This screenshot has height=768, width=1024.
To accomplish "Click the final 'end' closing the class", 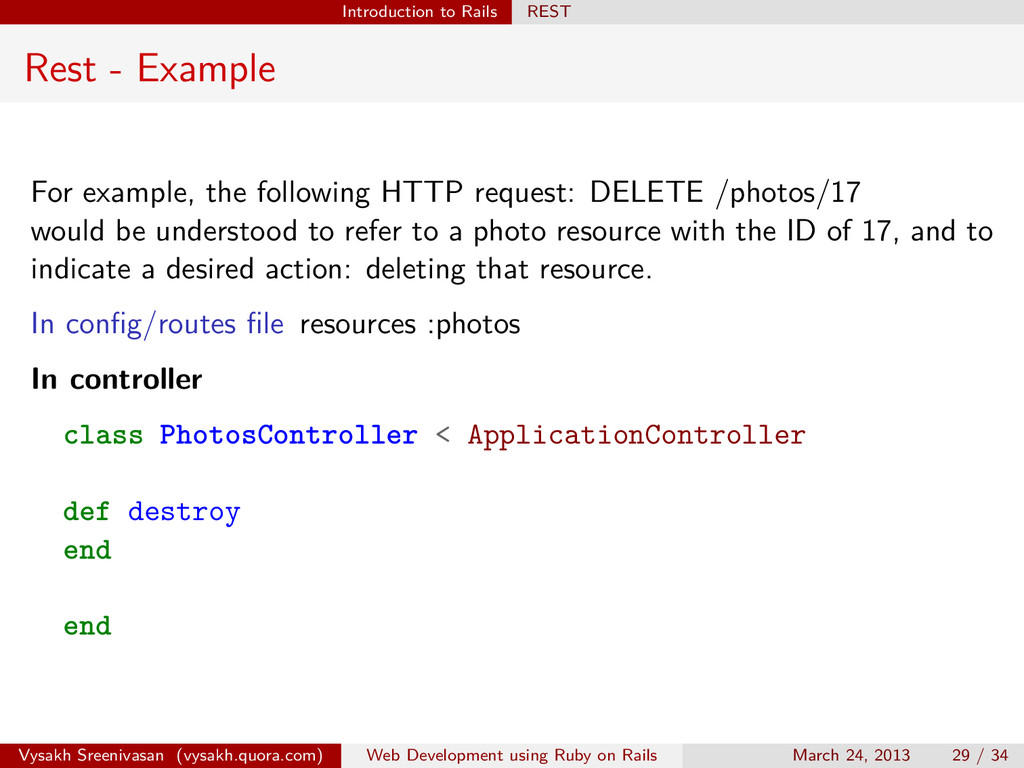I will pos(88,626).
